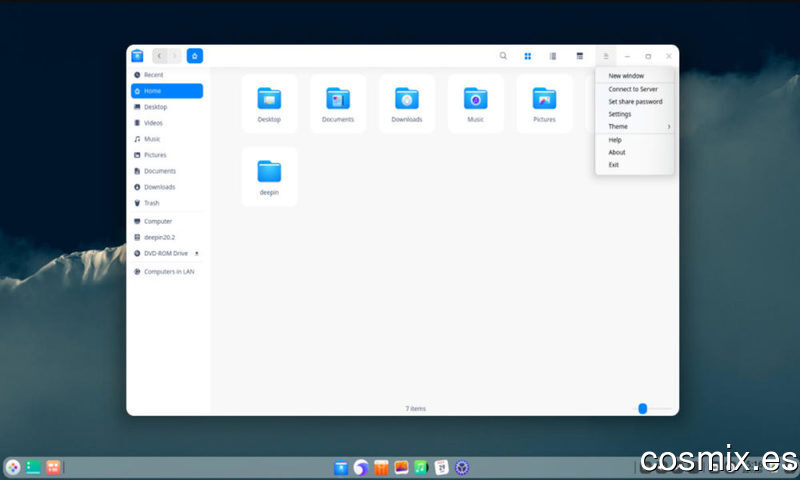Image resolution: width=800 pixels, height=480 pixels.
Task: Go back with the left arrow
Action: tap(159, 56)
